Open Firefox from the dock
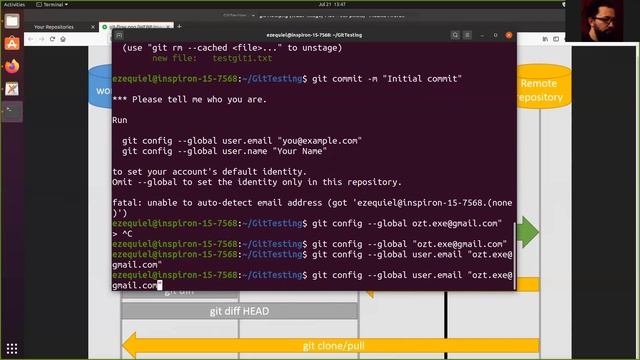This screenshot has width=640, height=360. (12, 66)
